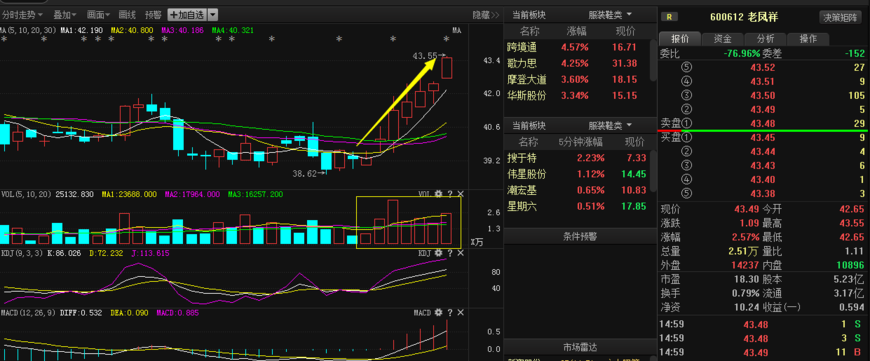Expand the arrow next to +加自选
Screen dimensions: 870x361
213,15
